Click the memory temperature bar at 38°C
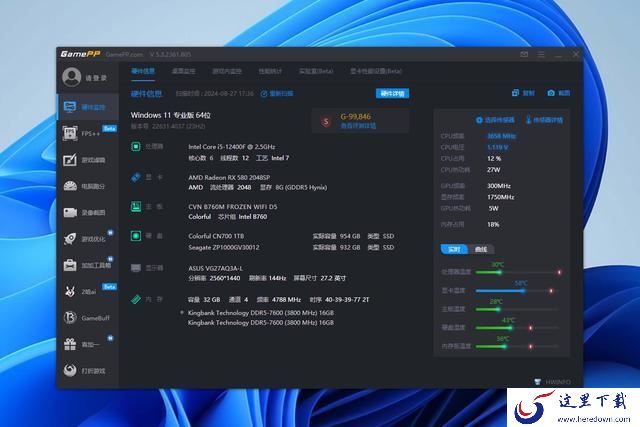The image size is (640, 427). 518,347
